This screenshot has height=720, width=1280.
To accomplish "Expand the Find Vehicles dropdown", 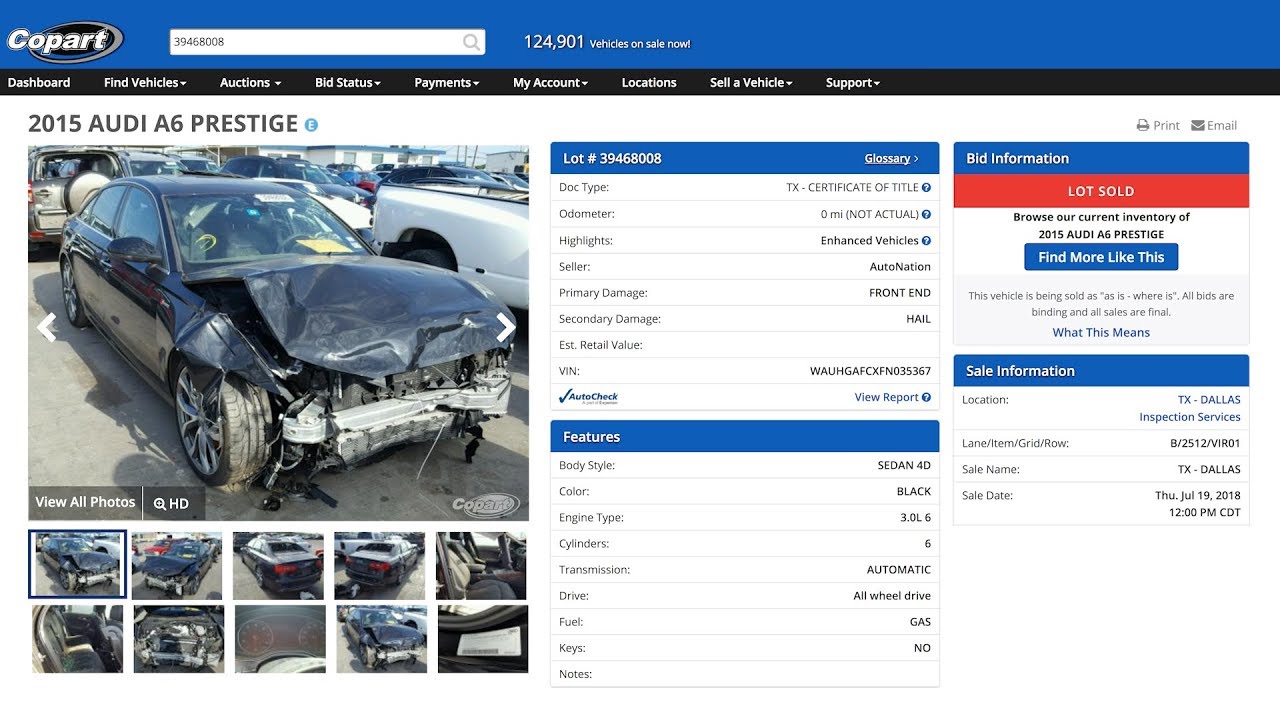I will coord(145,83).
